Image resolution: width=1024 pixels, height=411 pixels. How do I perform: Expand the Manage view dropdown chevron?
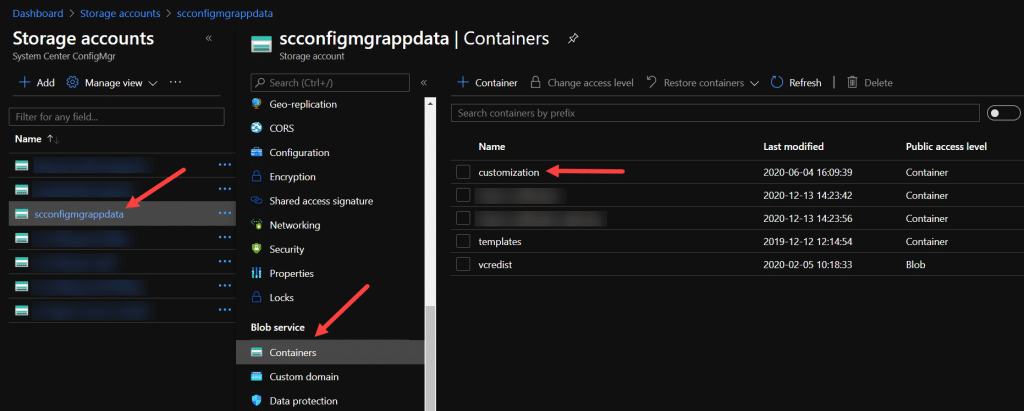pyautogui.click(x=153, y=83)
